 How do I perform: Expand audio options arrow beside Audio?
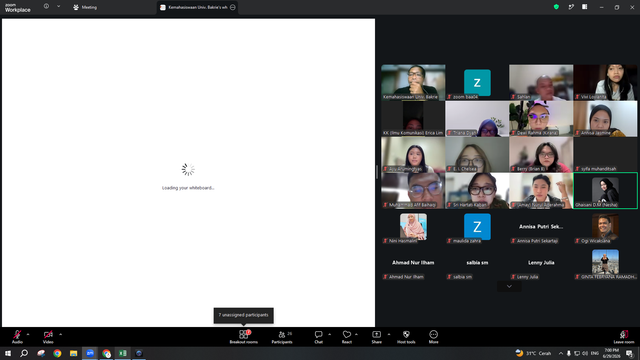28,334
